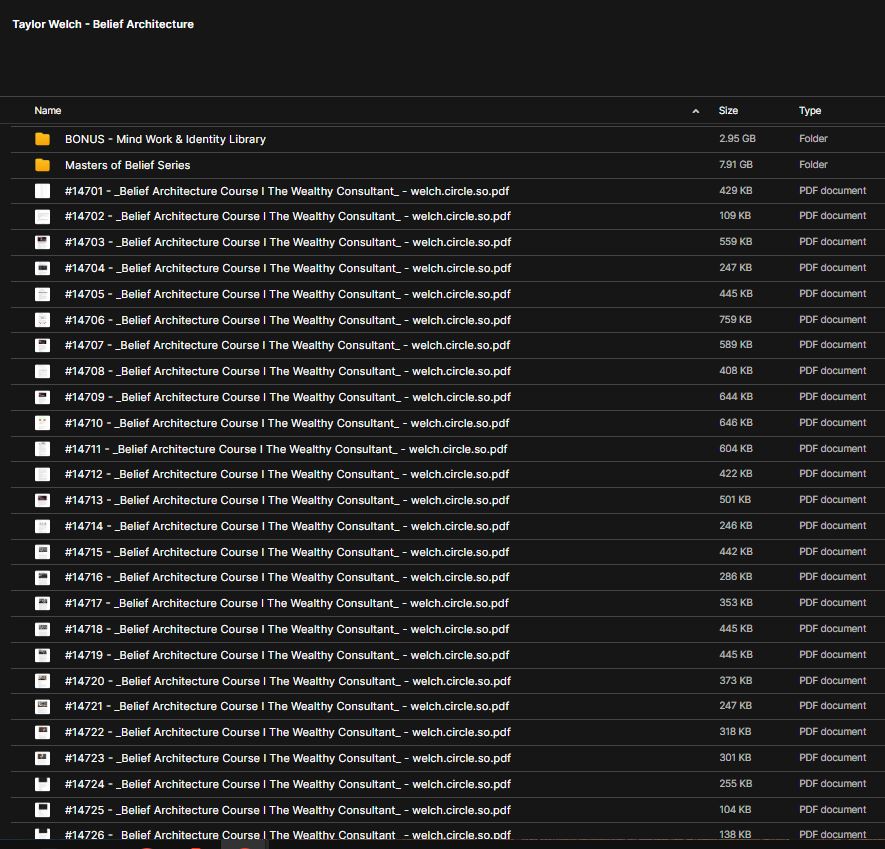
Task: Open the Masters of Belief Series folder
Action: (x=127, y=165)
